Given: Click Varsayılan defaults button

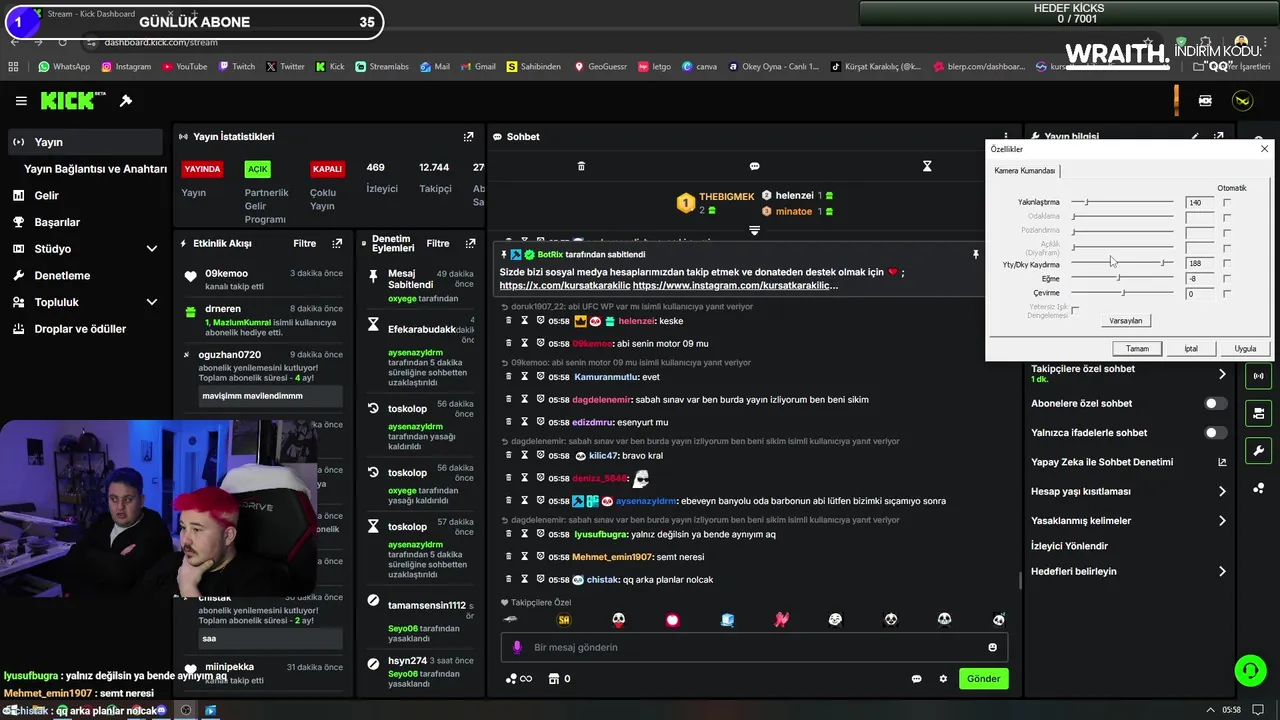Looking at the screenshot, I should point(1125,321).
